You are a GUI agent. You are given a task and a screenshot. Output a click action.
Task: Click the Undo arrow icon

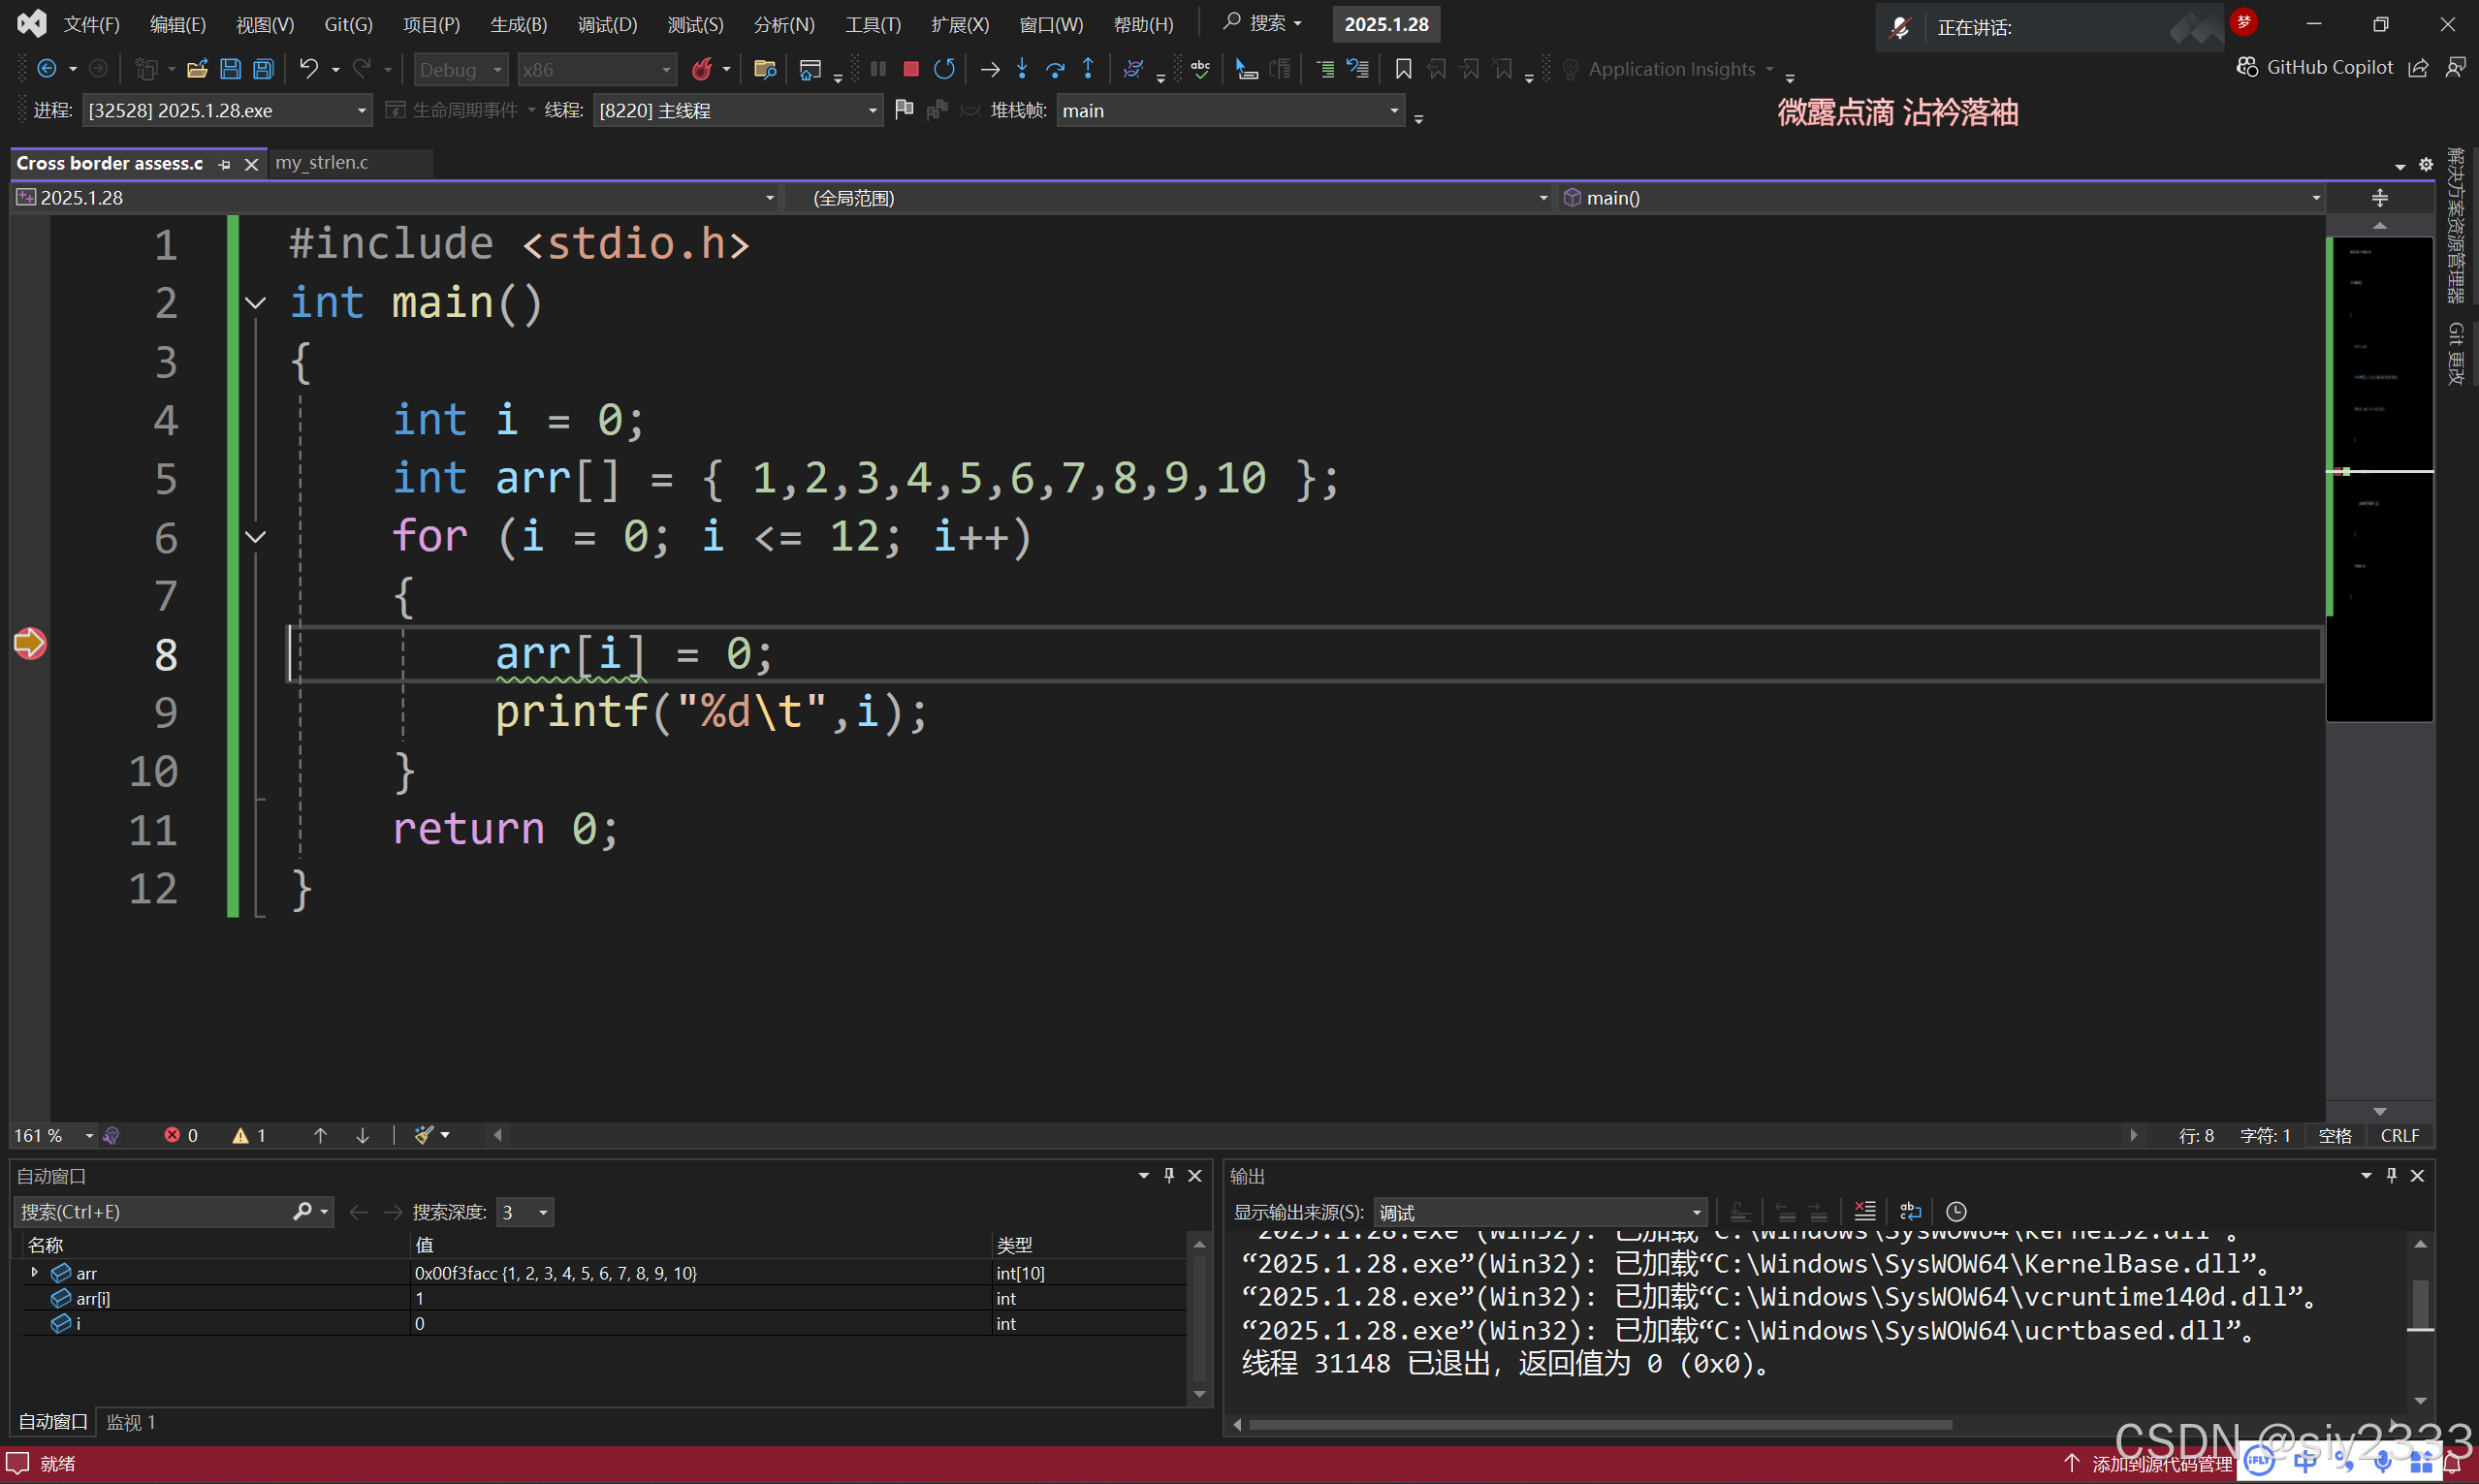tap(308, 69)
